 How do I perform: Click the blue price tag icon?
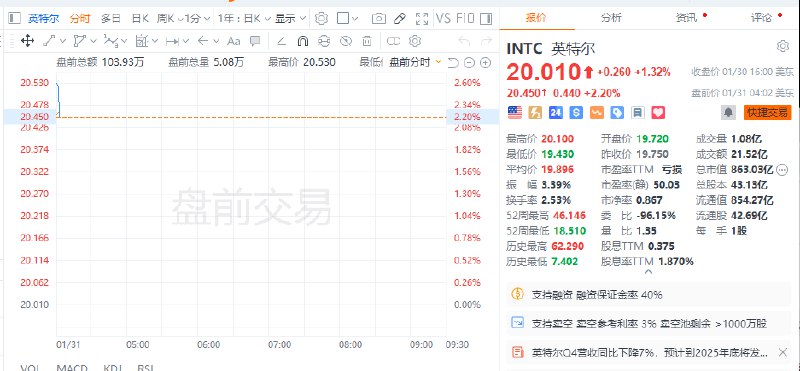(617, 113)
